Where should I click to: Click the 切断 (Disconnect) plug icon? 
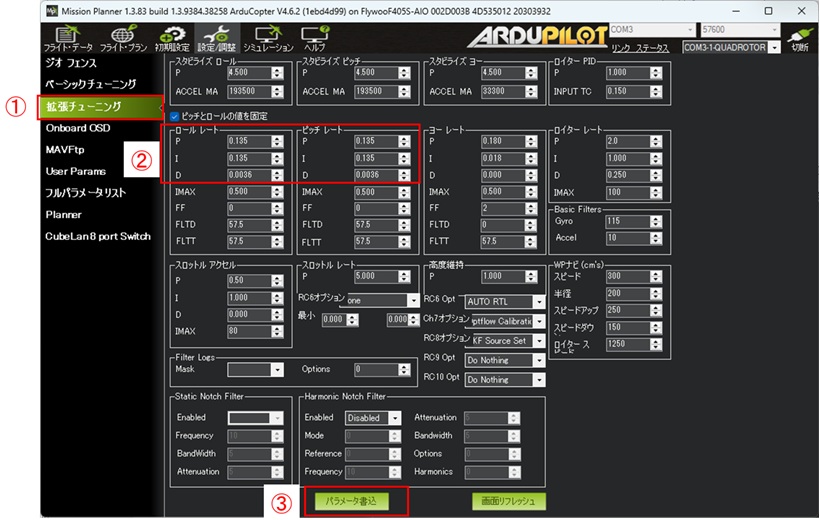point(798,38)
